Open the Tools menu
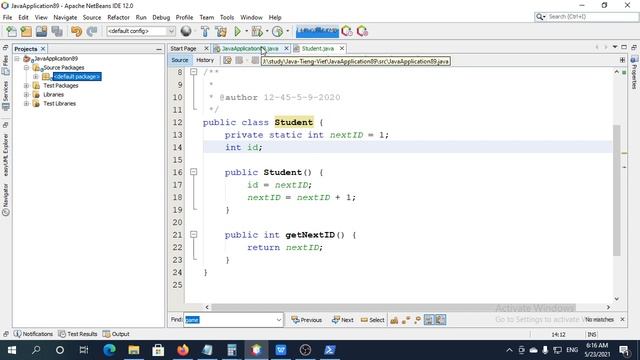Viewport: 640px width, 360px height. coord(227,18)
